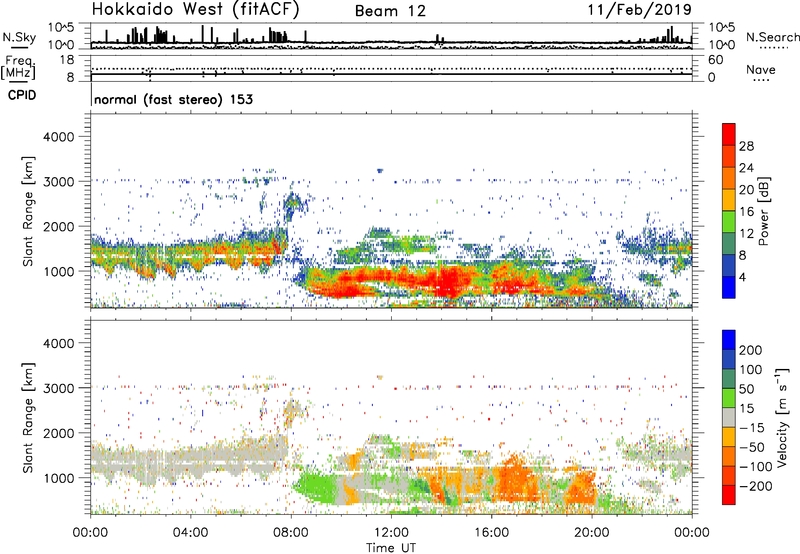800x554 pixels.
Task: Click the 08:00 time axis label
Action: (291, 533)
